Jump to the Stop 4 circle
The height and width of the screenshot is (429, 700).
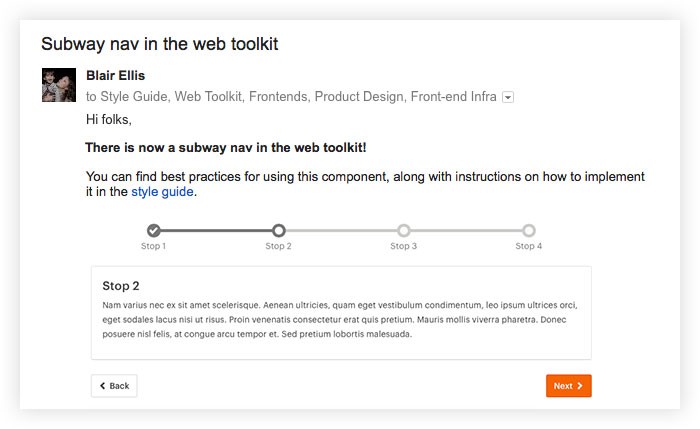pos(529,230)
